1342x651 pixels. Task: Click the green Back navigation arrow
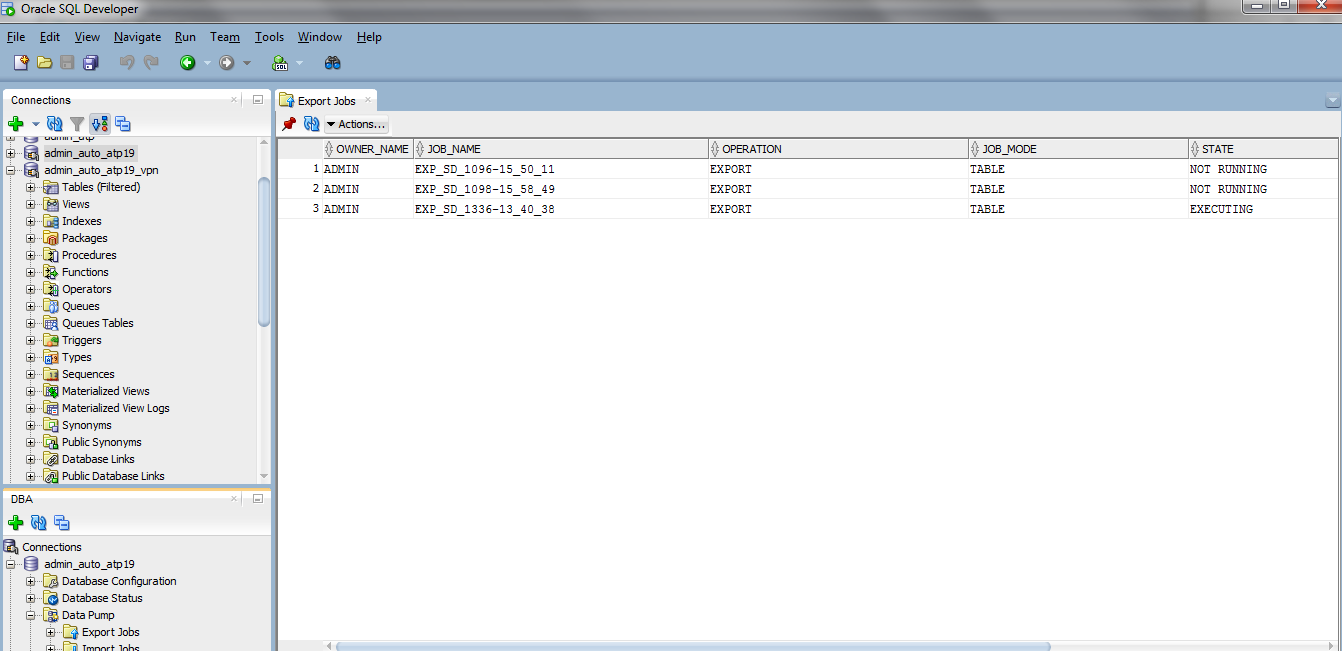click(187, 63)
